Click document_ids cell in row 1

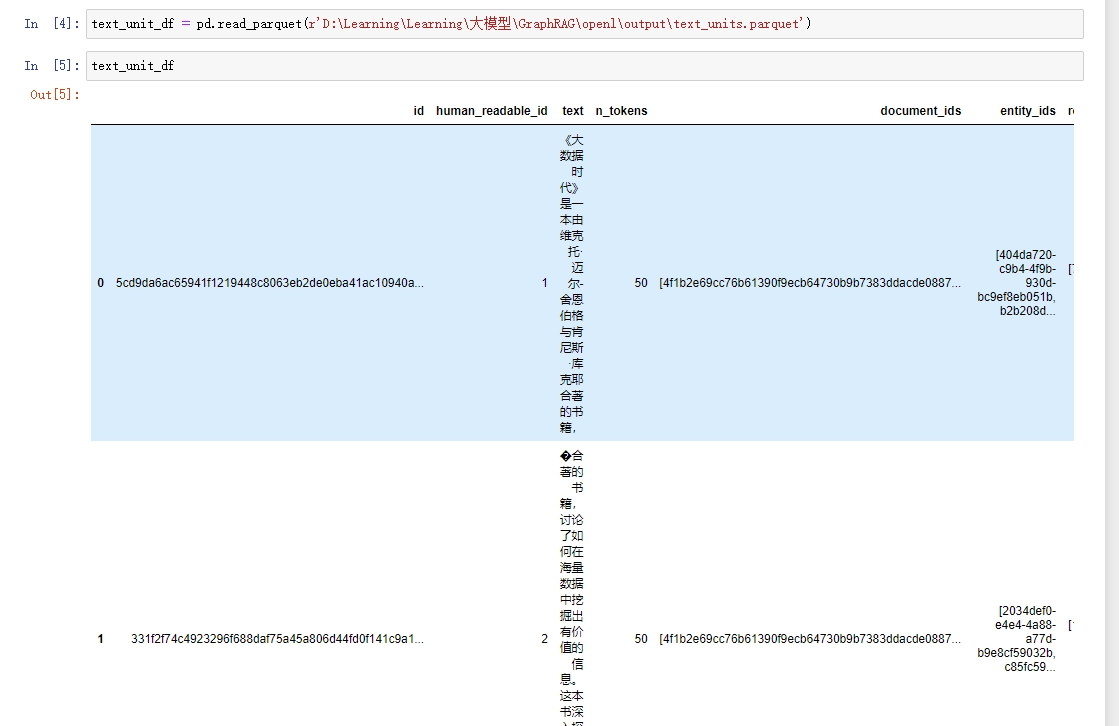(x=810, y=639)
